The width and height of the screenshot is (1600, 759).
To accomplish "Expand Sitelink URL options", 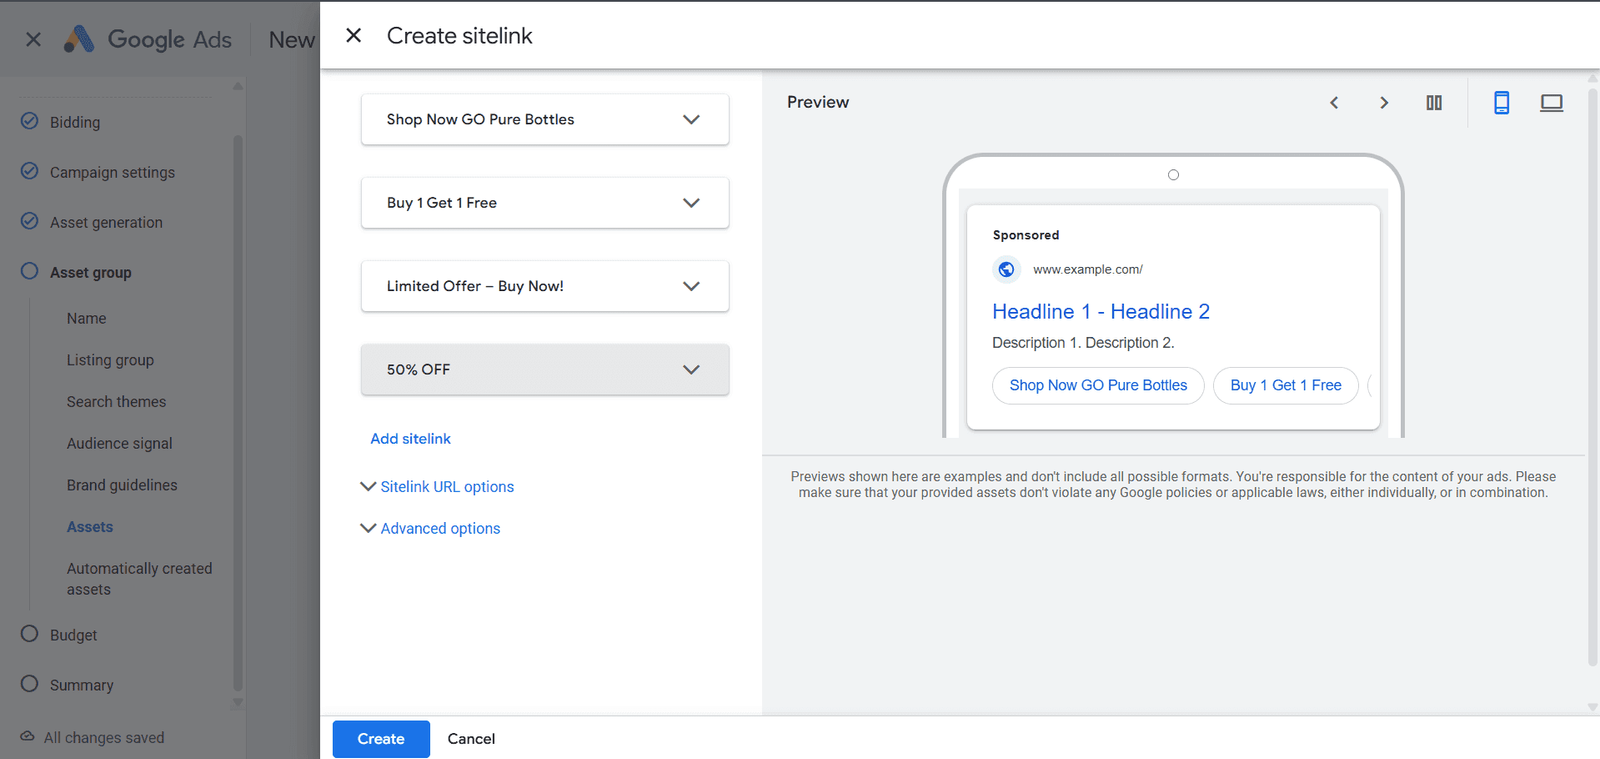I will (446, 487).
